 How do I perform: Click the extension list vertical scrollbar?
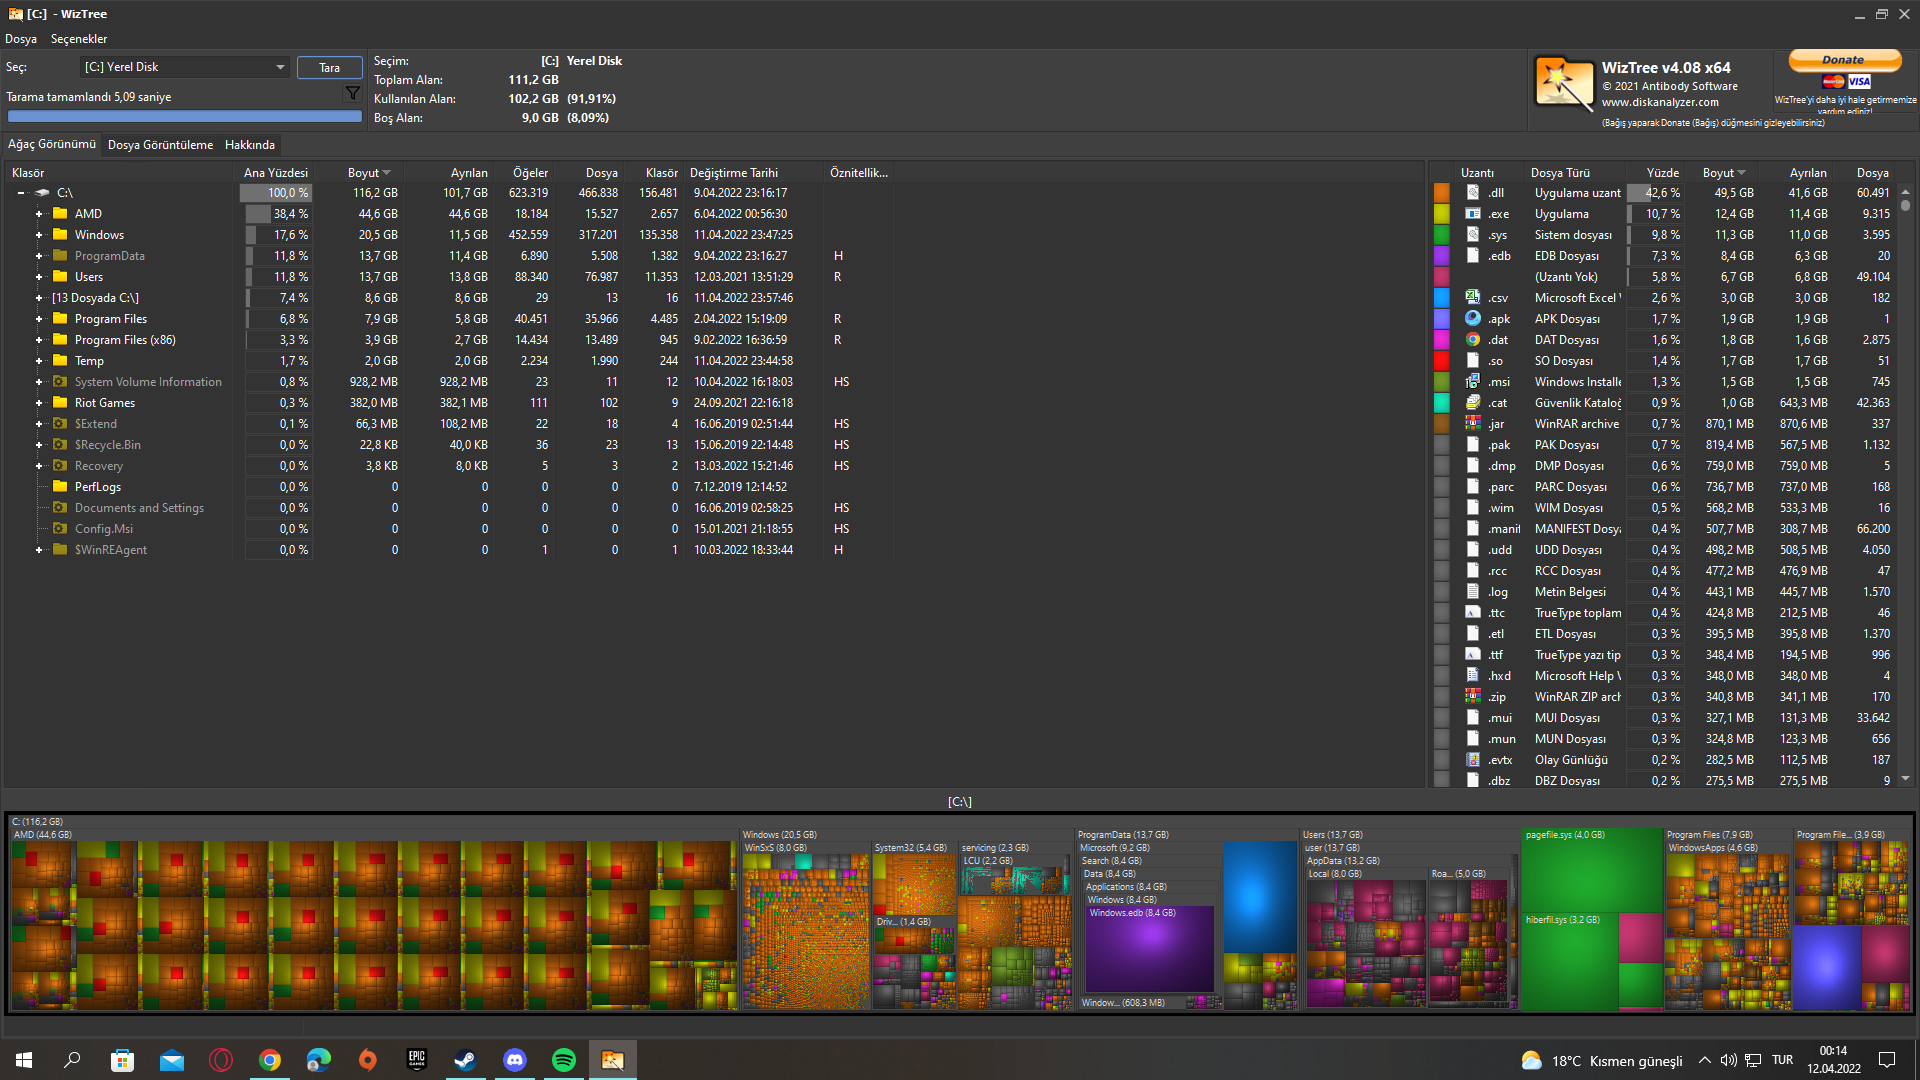click(x=1905, y=485)
